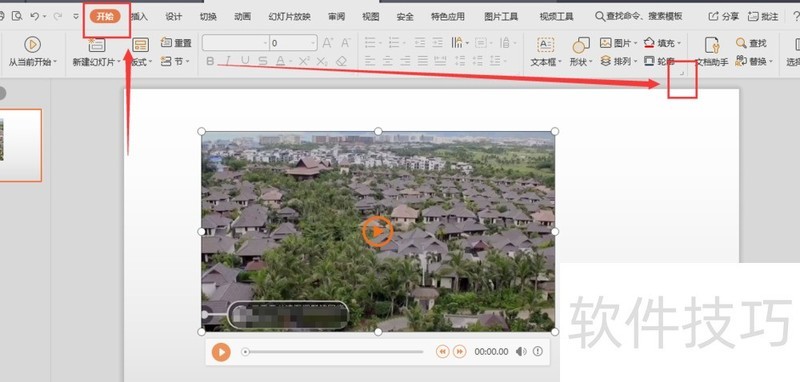Open the 形状 shapes gallery
This screenshot has width=800, height=382.
coord(581,51)
